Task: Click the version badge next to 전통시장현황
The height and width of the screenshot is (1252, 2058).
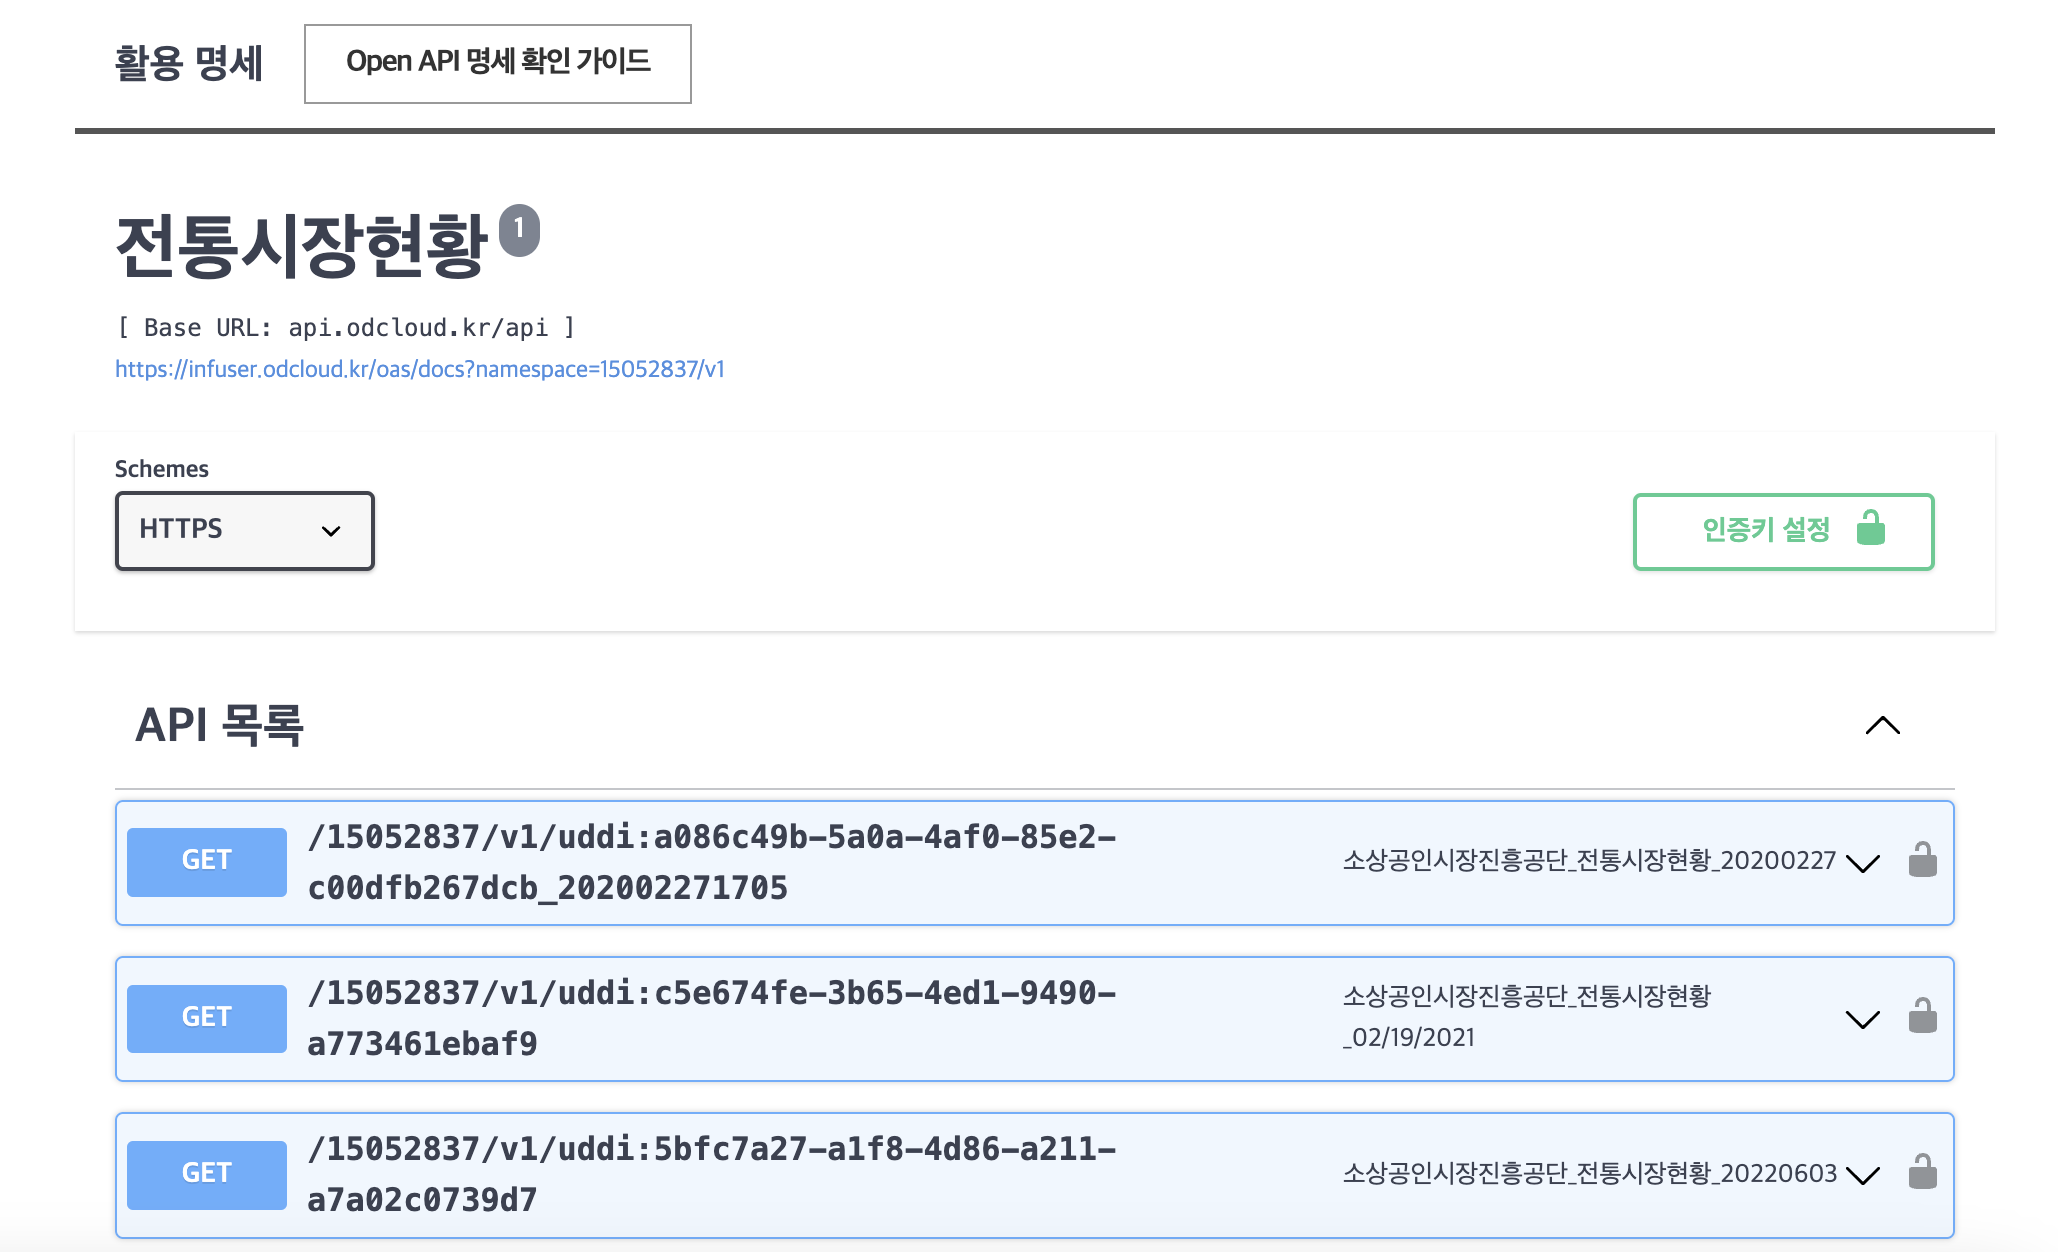Action: click(519, 230)
